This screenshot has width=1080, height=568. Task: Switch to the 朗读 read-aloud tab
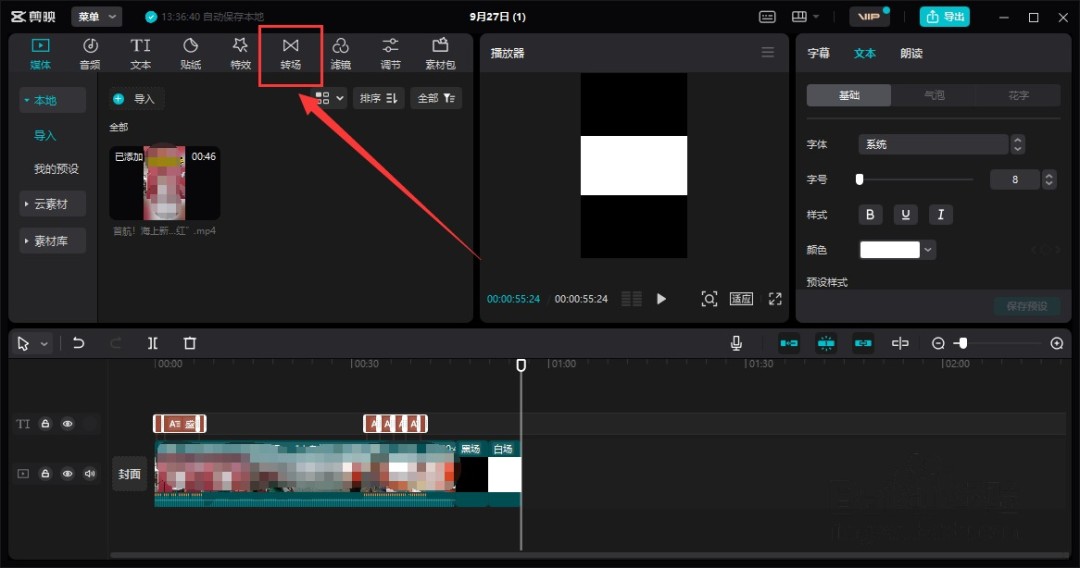pos(911,53)
